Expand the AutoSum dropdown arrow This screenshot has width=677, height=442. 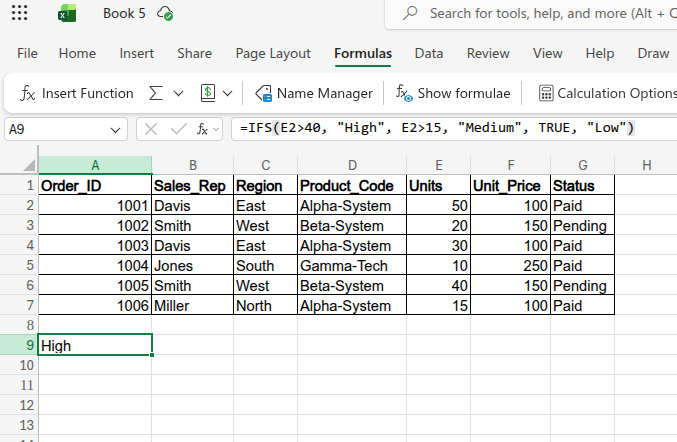pyautogui.click(x=179, y=93)
